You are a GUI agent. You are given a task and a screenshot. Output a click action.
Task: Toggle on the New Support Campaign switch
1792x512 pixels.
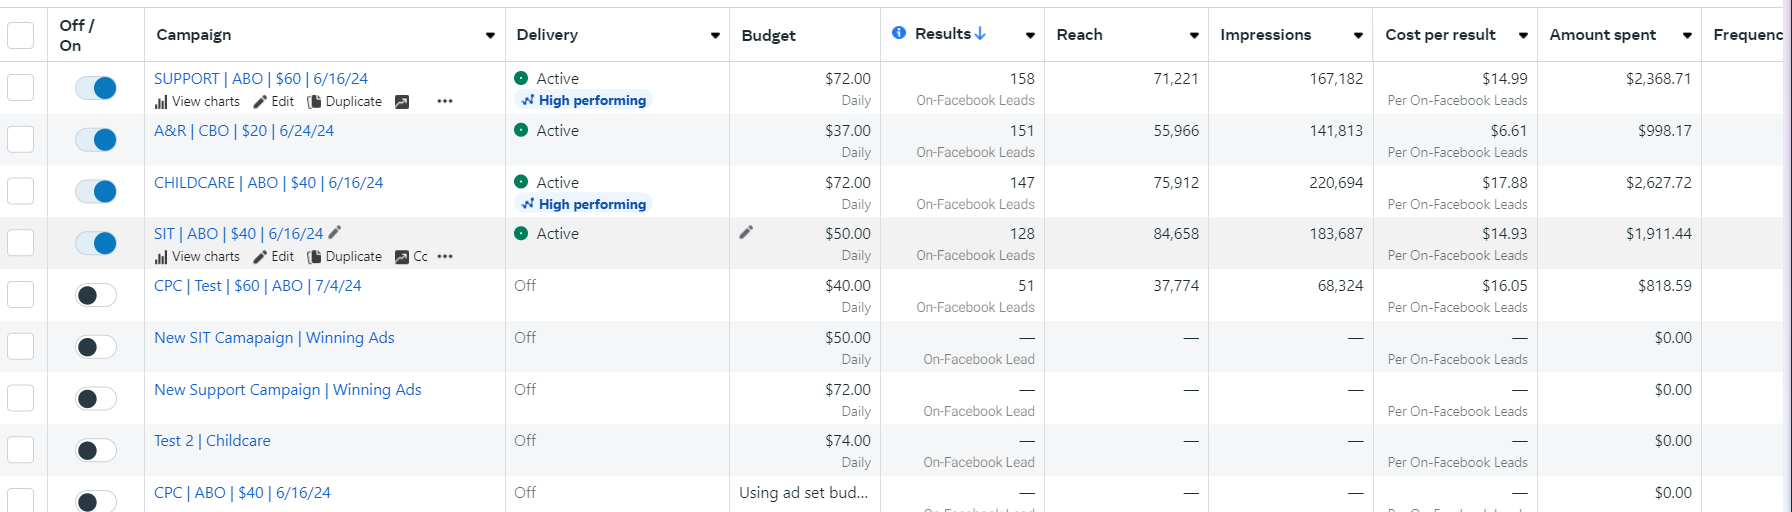point(96,399)
